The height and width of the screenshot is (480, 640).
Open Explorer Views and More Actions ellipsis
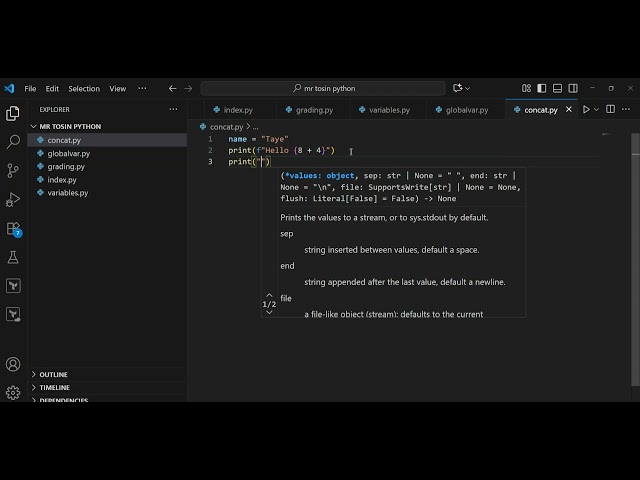173,109
